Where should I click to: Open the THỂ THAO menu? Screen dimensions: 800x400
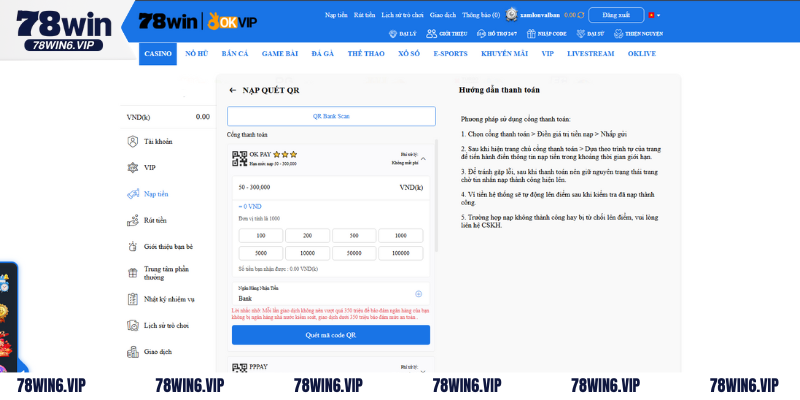(366, 54)
